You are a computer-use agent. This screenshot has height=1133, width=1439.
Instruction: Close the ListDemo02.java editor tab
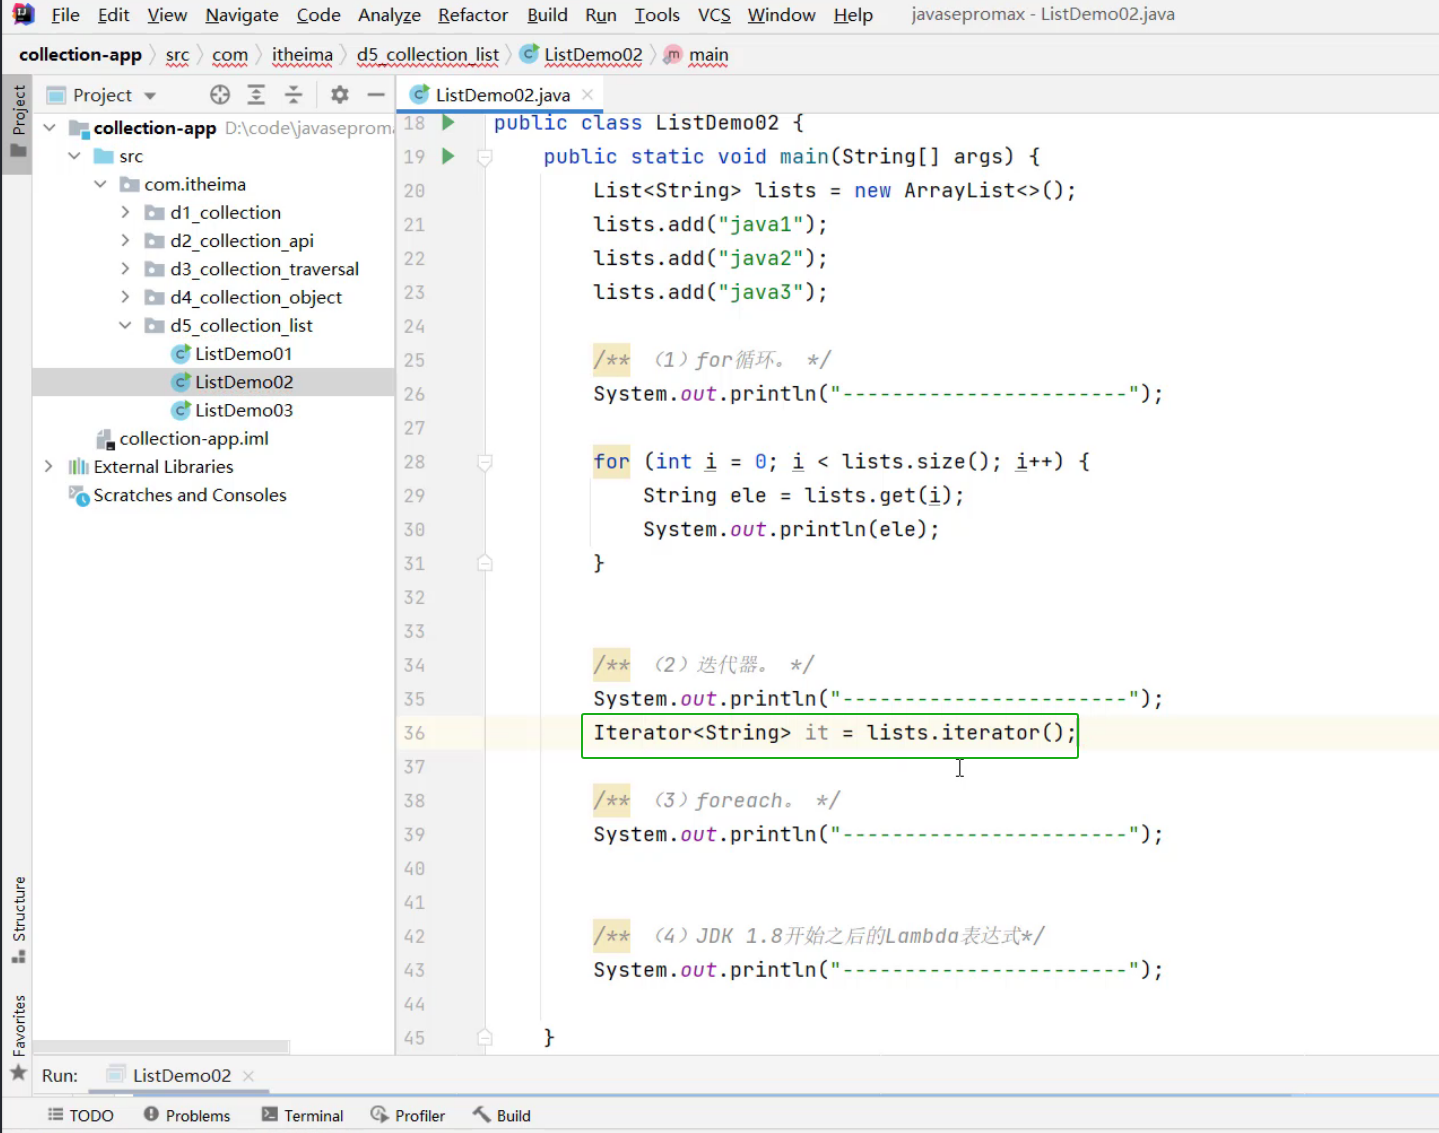[x=587, y=94]
